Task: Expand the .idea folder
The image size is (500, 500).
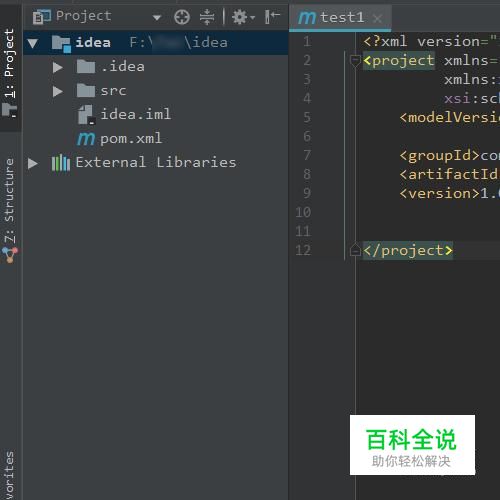Action: click(x=58, y=67)
